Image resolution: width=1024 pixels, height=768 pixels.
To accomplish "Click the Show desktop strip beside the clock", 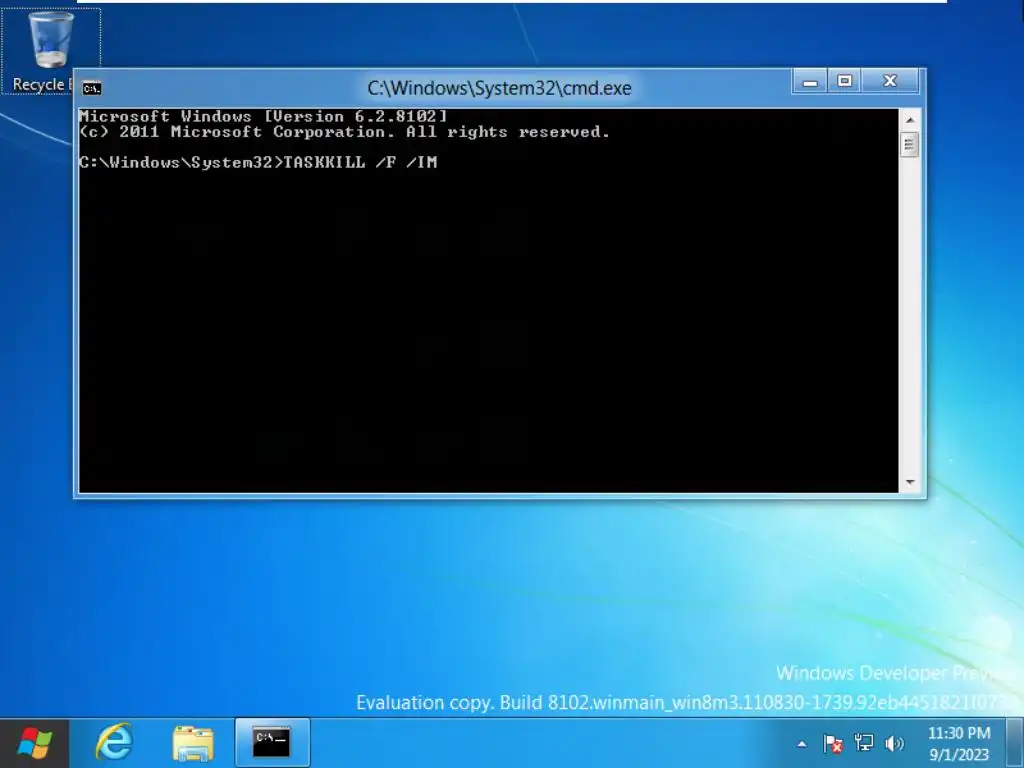I will point(1015,743).
